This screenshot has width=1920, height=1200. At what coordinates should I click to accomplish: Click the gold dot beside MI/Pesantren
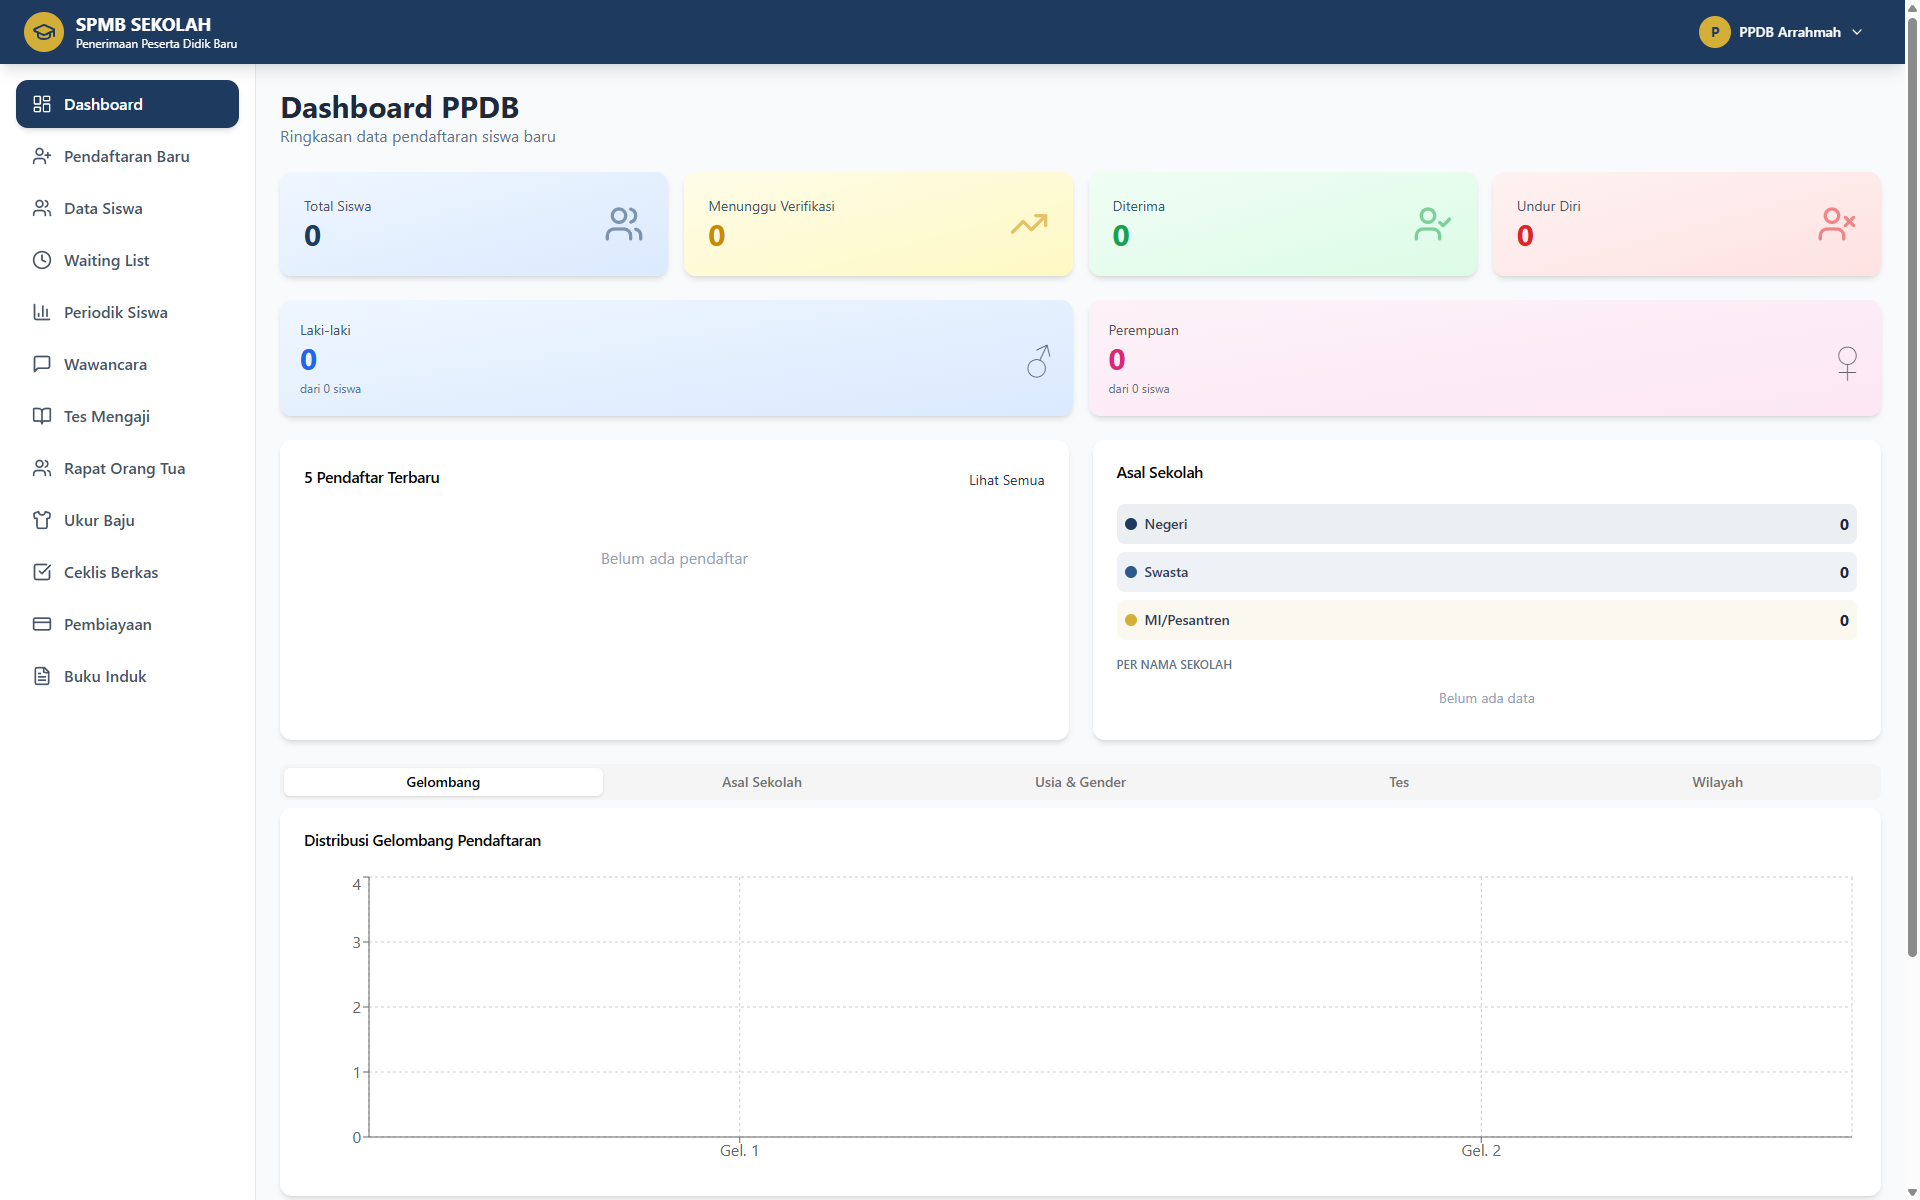(1131, 620)
